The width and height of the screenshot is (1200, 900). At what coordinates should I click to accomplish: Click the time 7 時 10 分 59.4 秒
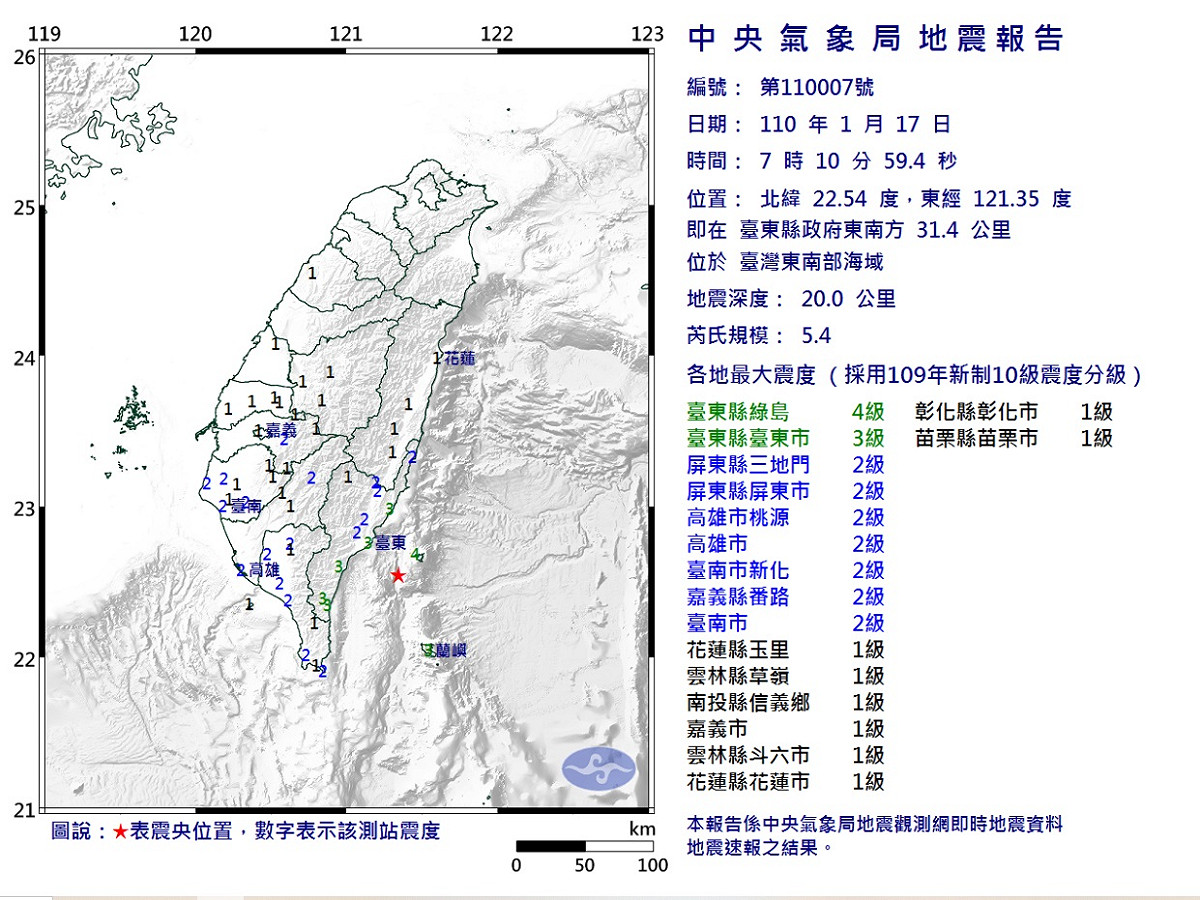coord(859,162)
